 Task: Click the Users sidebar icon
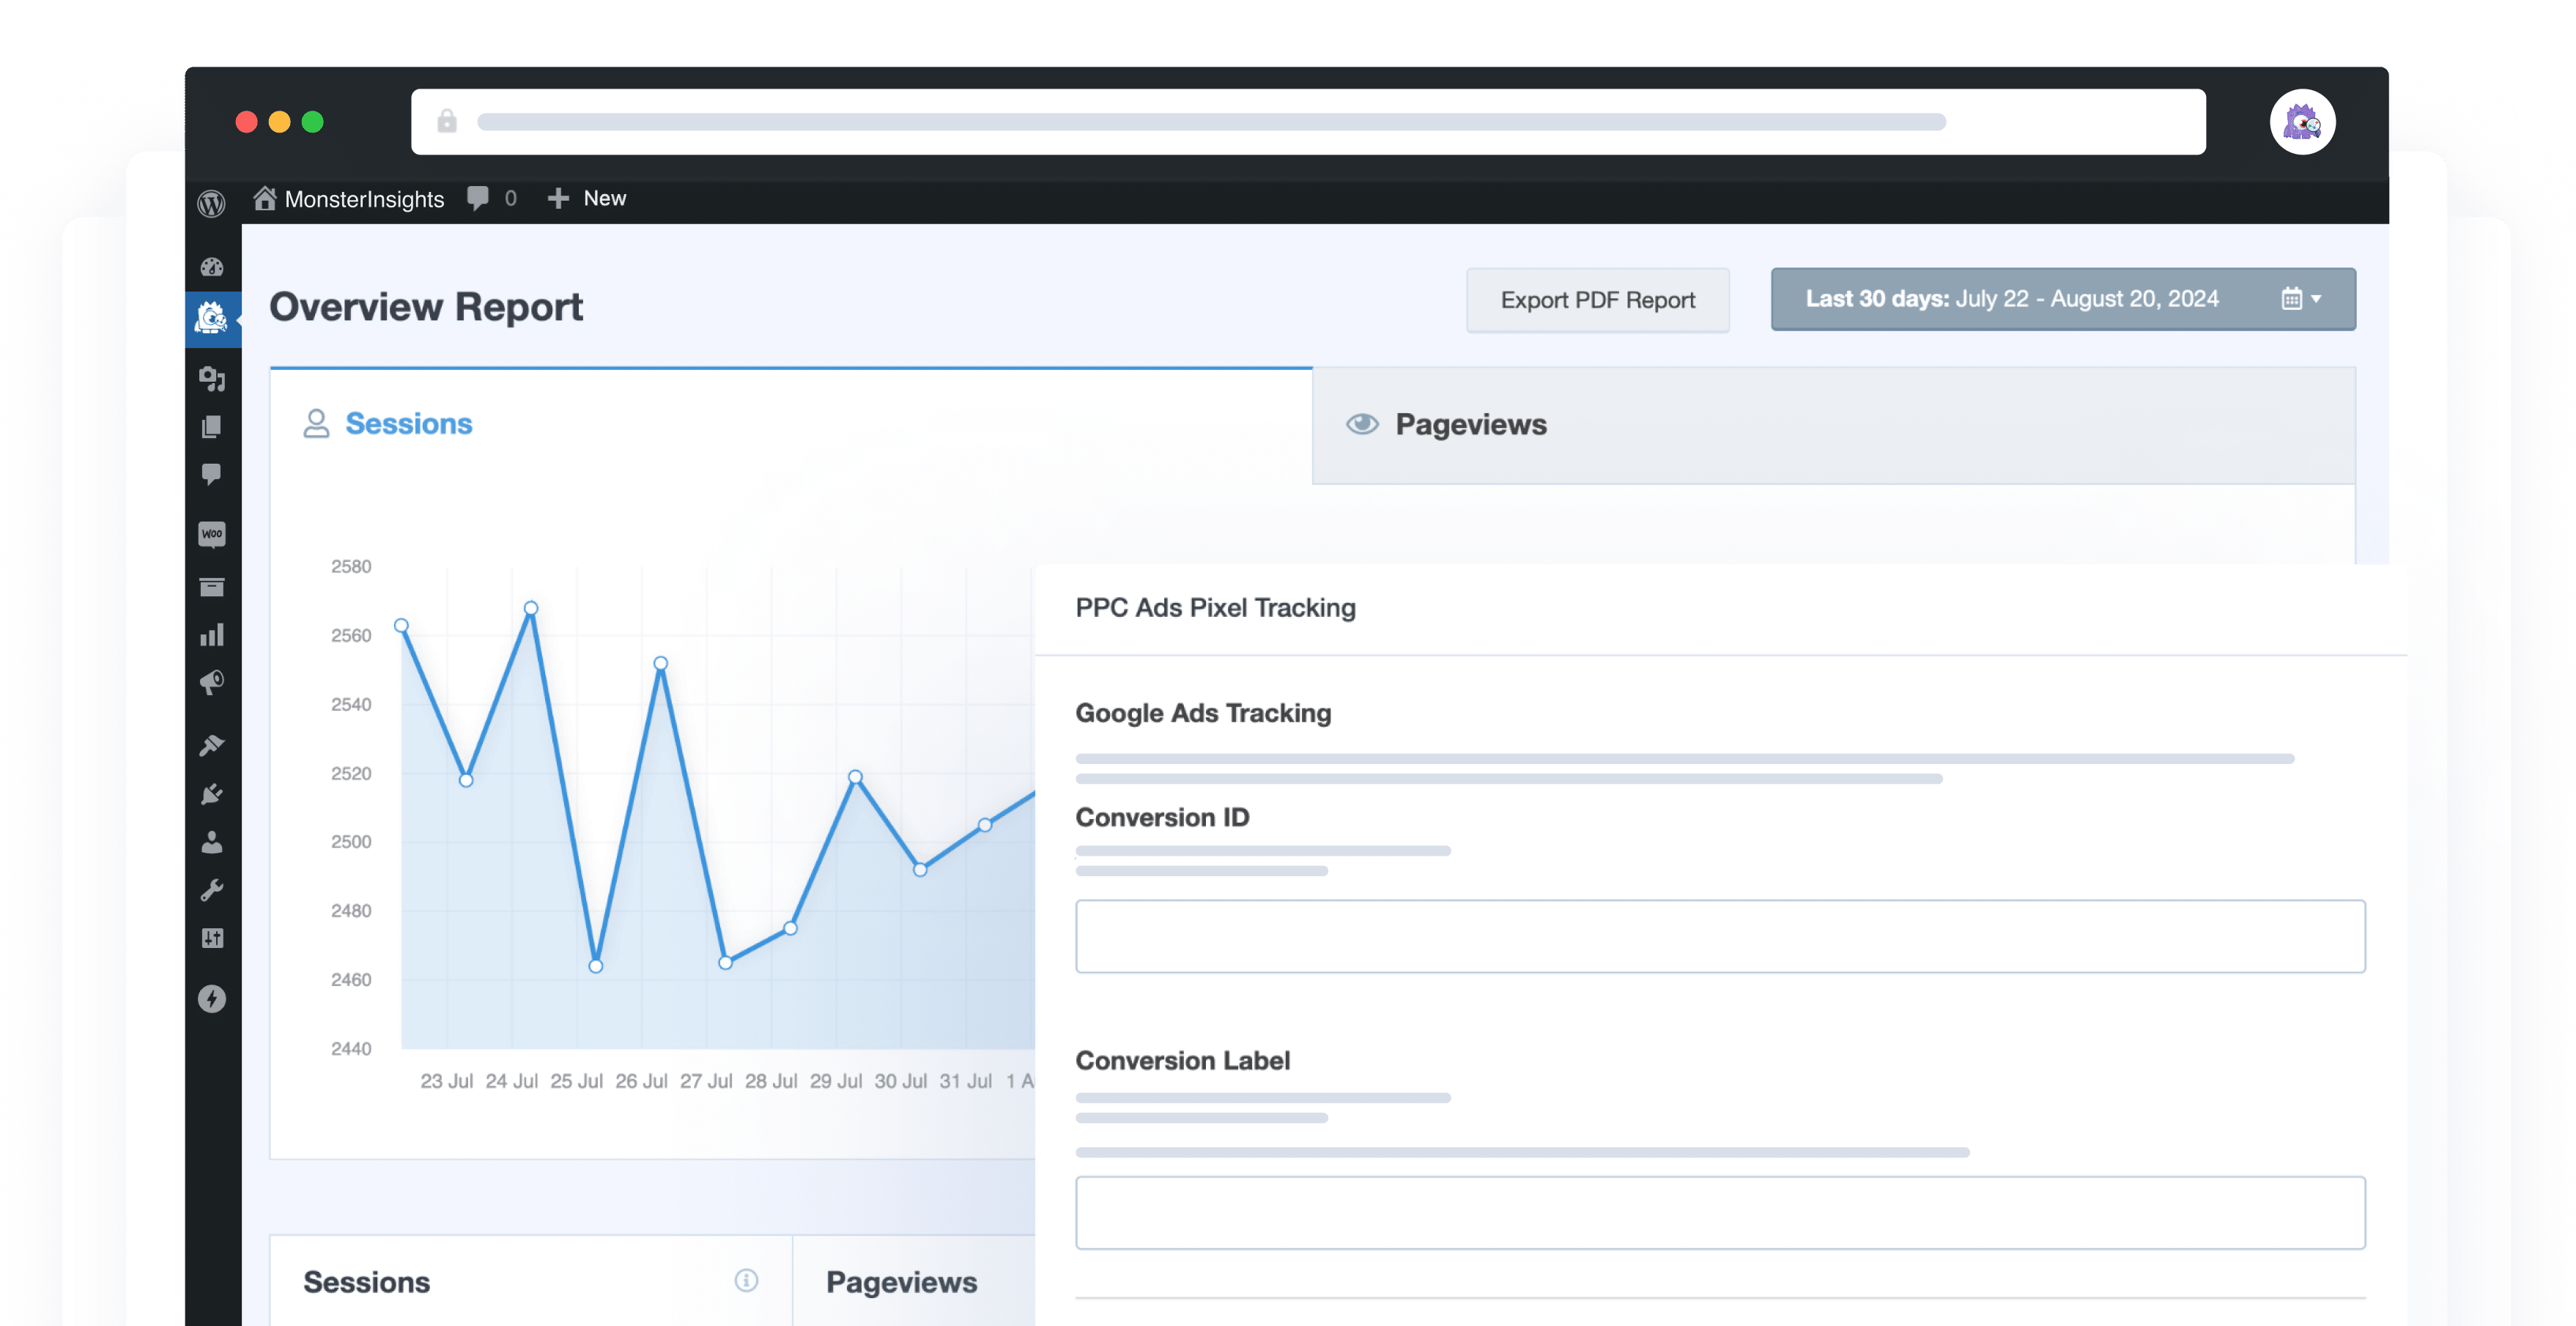212,842
